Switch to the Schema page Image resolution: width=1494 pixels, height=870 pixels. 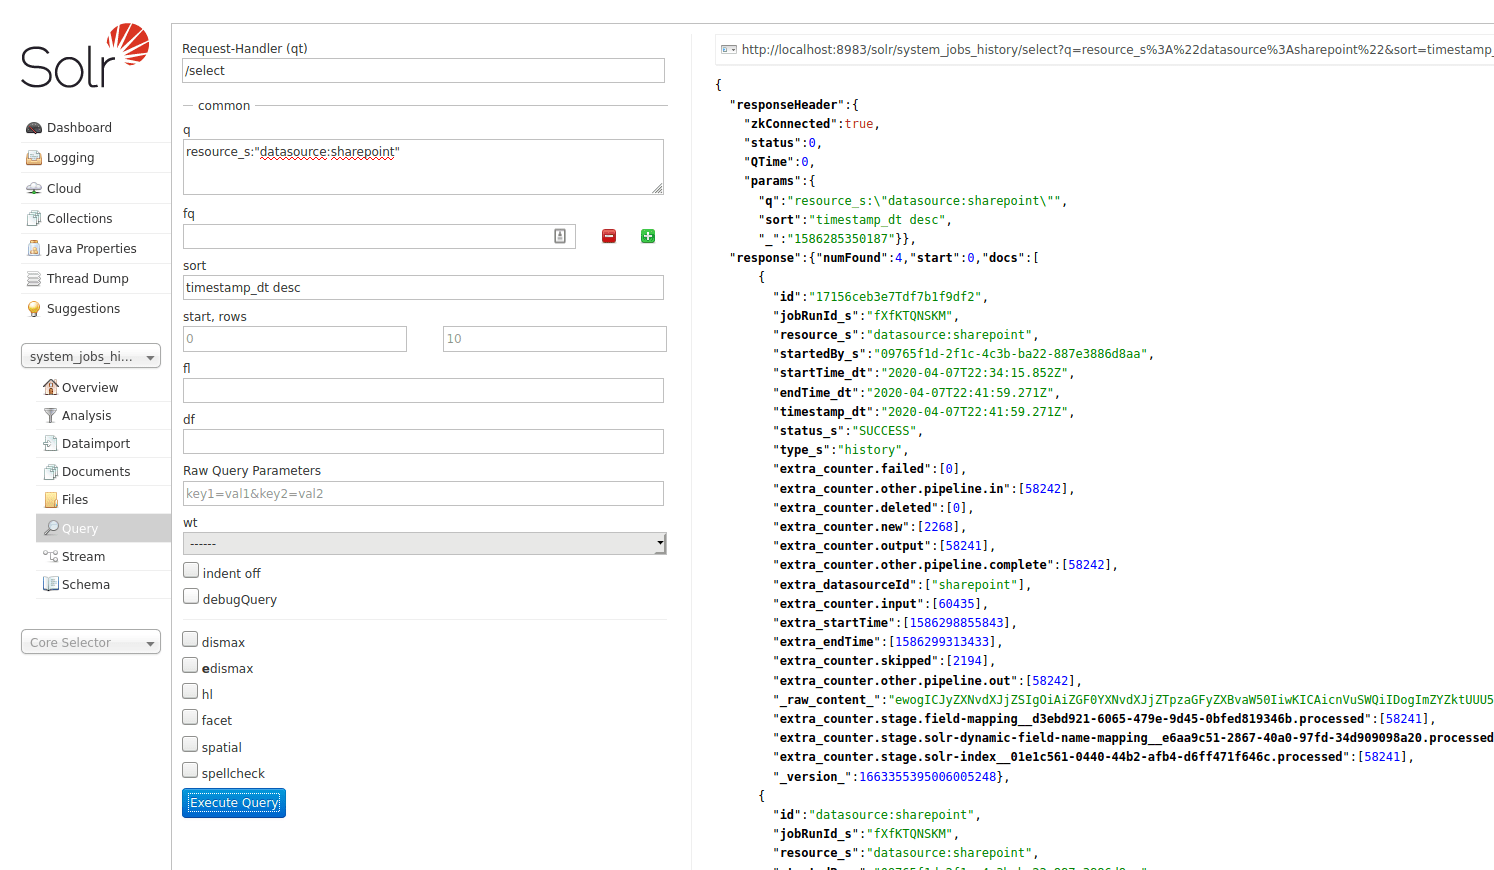point(87,584)
